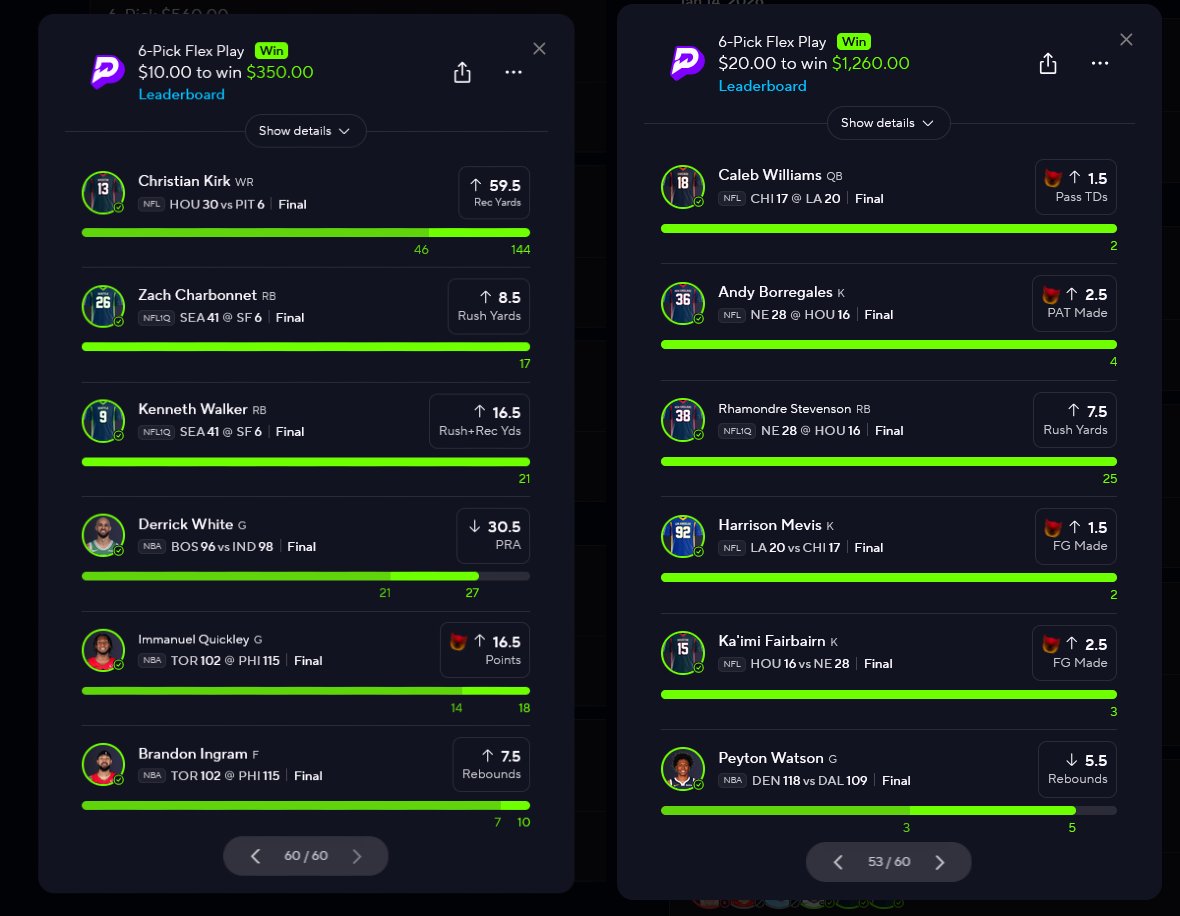The image size is (1180, 916).
Task: Go to previous entry from 60 / 60
Action: (255, 856)
